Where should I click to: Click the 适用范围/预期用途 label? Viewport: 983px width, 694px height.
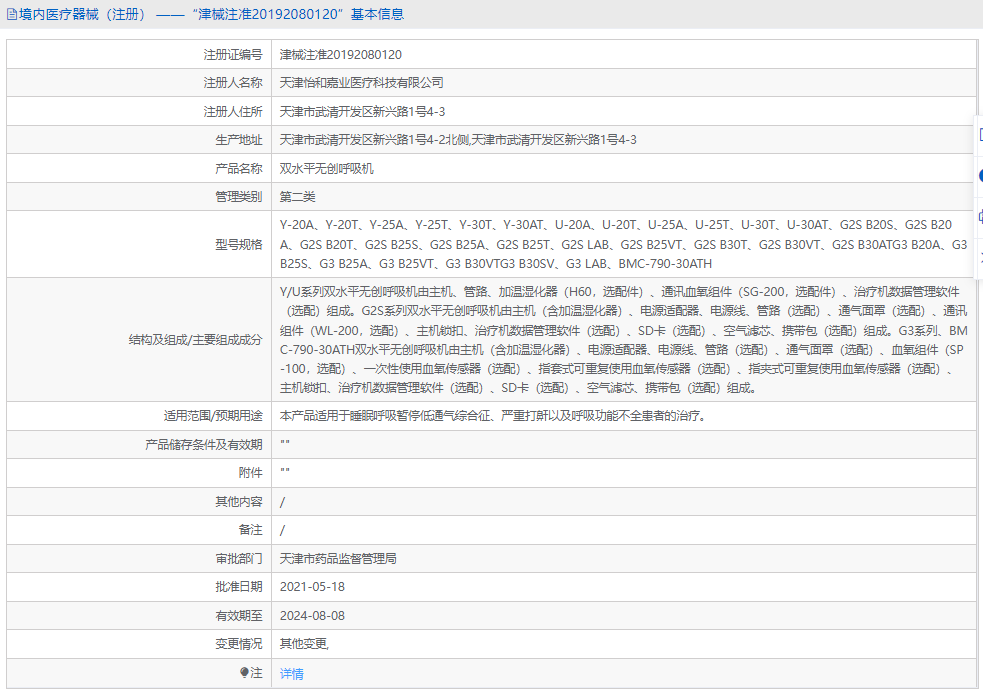(x=213, y=416)
